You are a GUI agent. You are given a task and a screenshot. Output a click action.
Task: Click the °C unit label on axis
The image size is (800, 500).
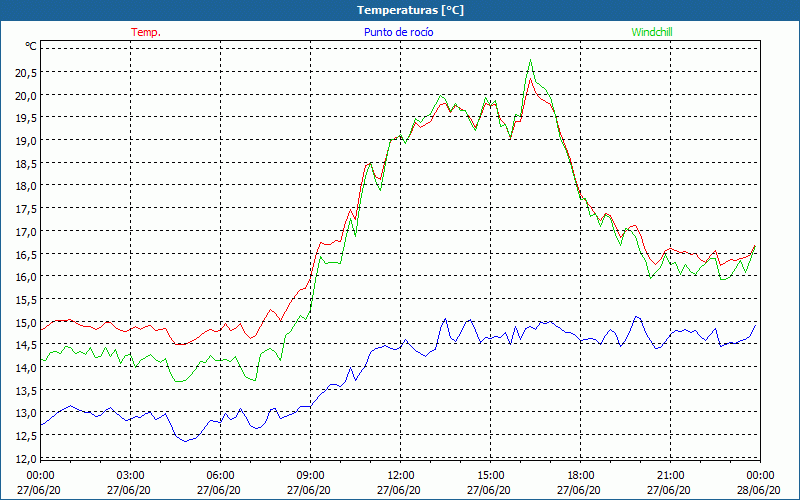[31, 46]
